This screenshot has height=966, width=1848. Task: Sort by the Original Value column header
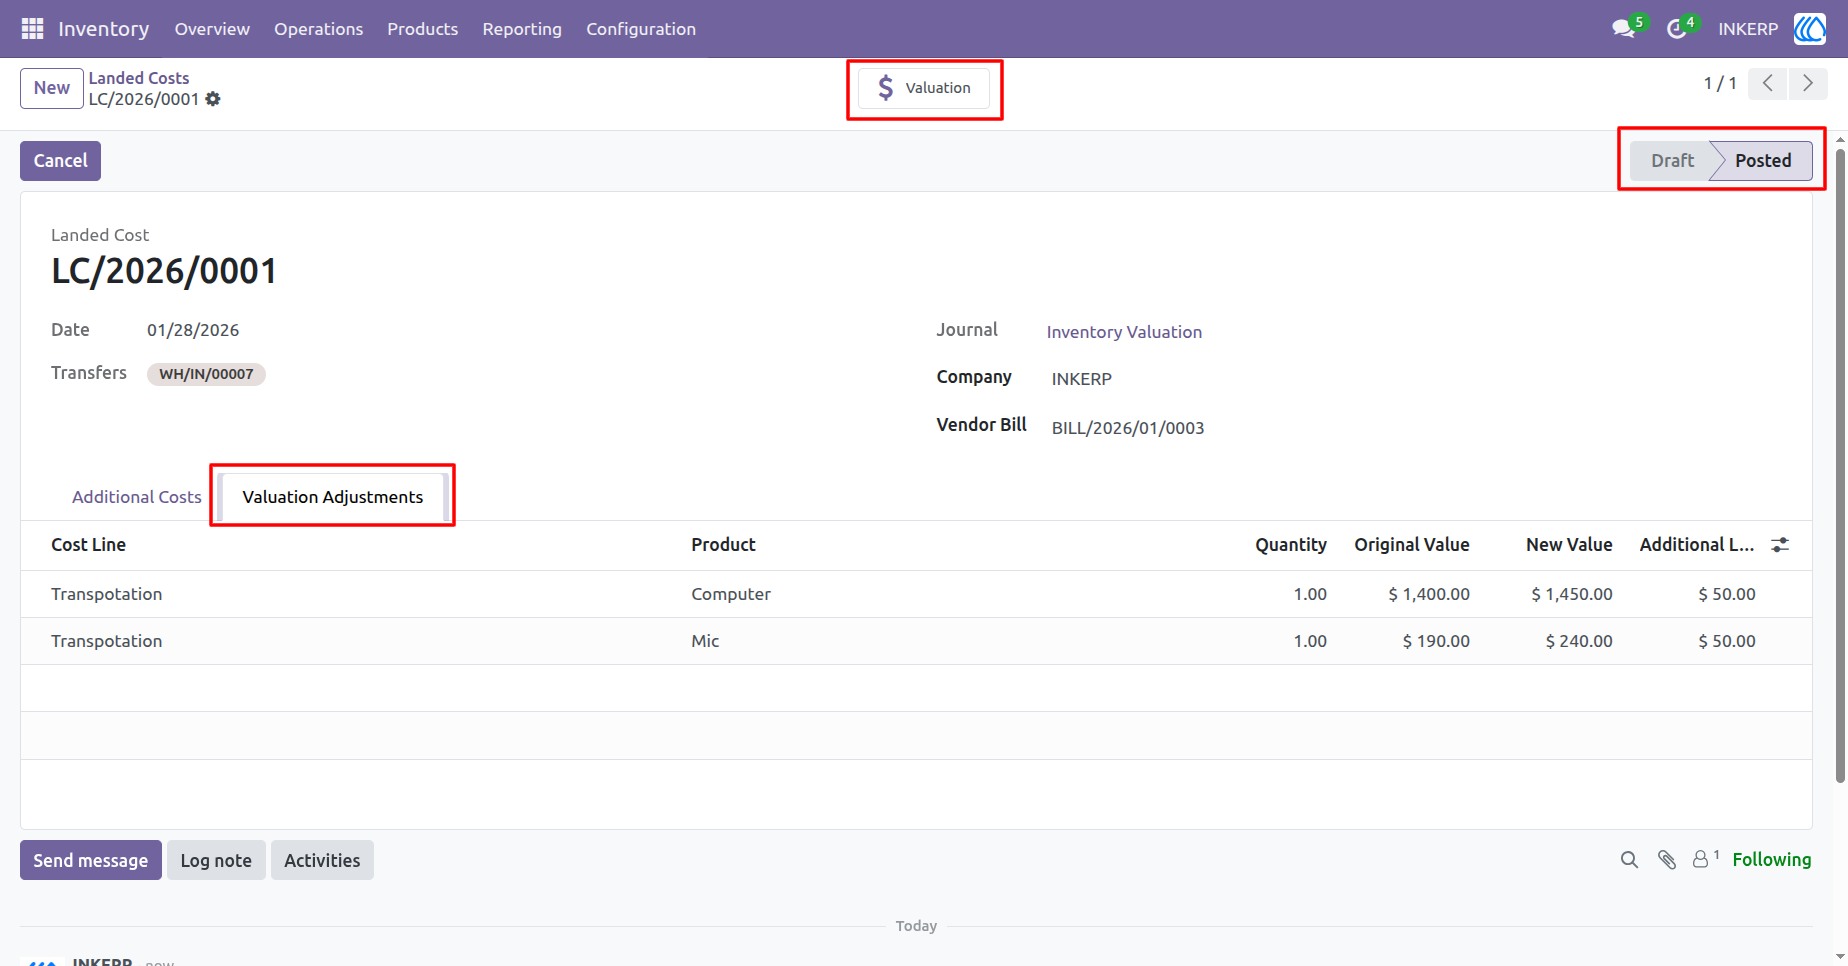tap(1411, 545)
